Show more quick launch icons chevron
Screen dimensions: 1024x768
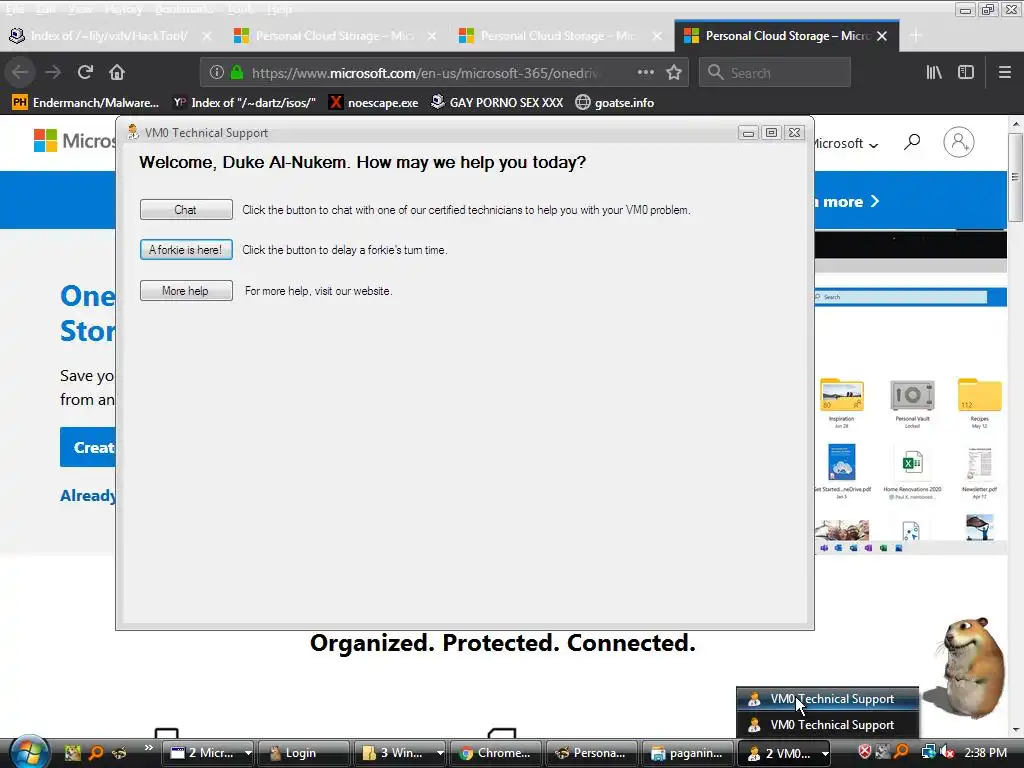pos(149,748)
